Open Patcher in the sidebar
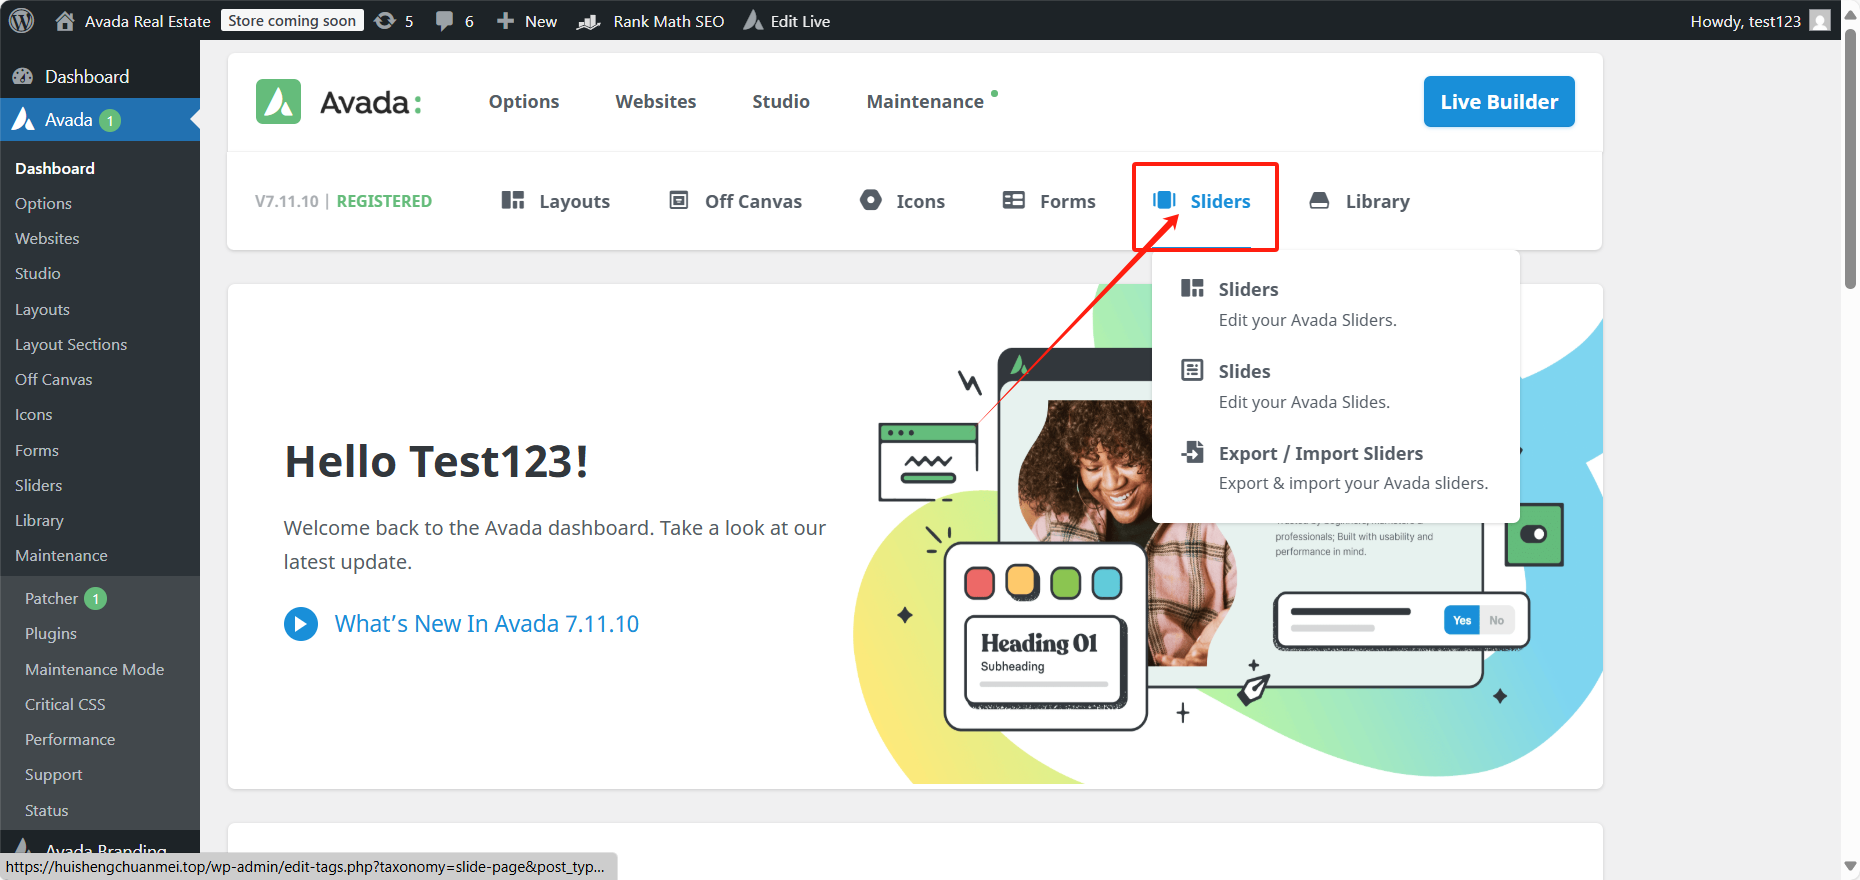The image size is (1860, 880). click(51, 599)
